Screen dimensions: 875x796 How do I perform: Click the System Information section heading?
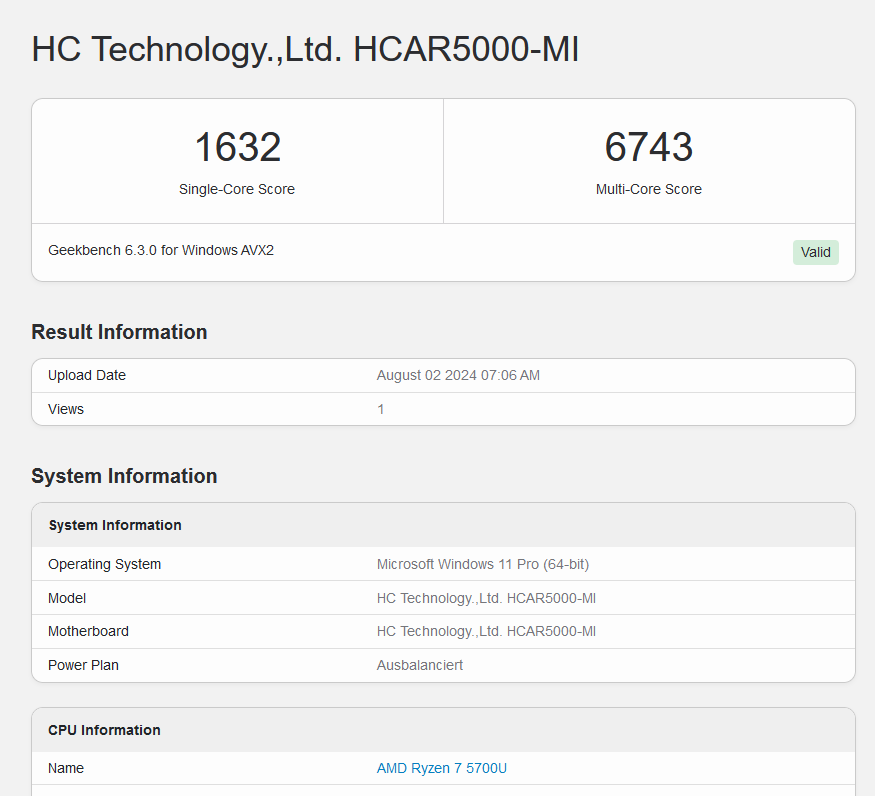pyautogui.click(x=124, y=476)
